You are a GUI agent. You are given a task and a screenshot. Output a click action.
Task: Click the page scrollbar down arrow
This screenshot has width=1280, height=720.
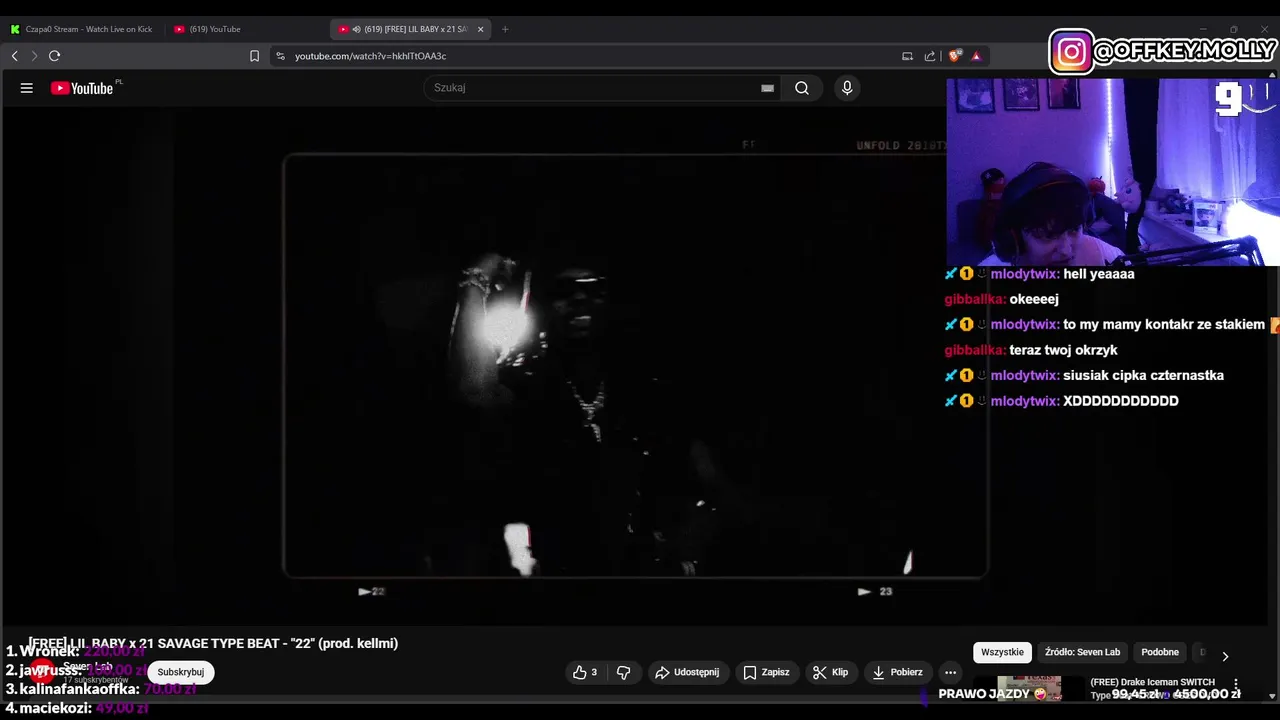tap(1272, 696)
